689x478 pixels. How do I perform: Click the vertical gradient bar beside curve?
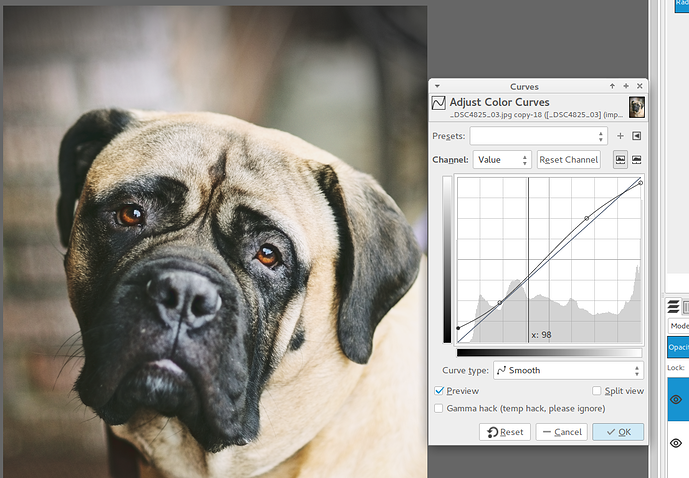pos(447,260)
